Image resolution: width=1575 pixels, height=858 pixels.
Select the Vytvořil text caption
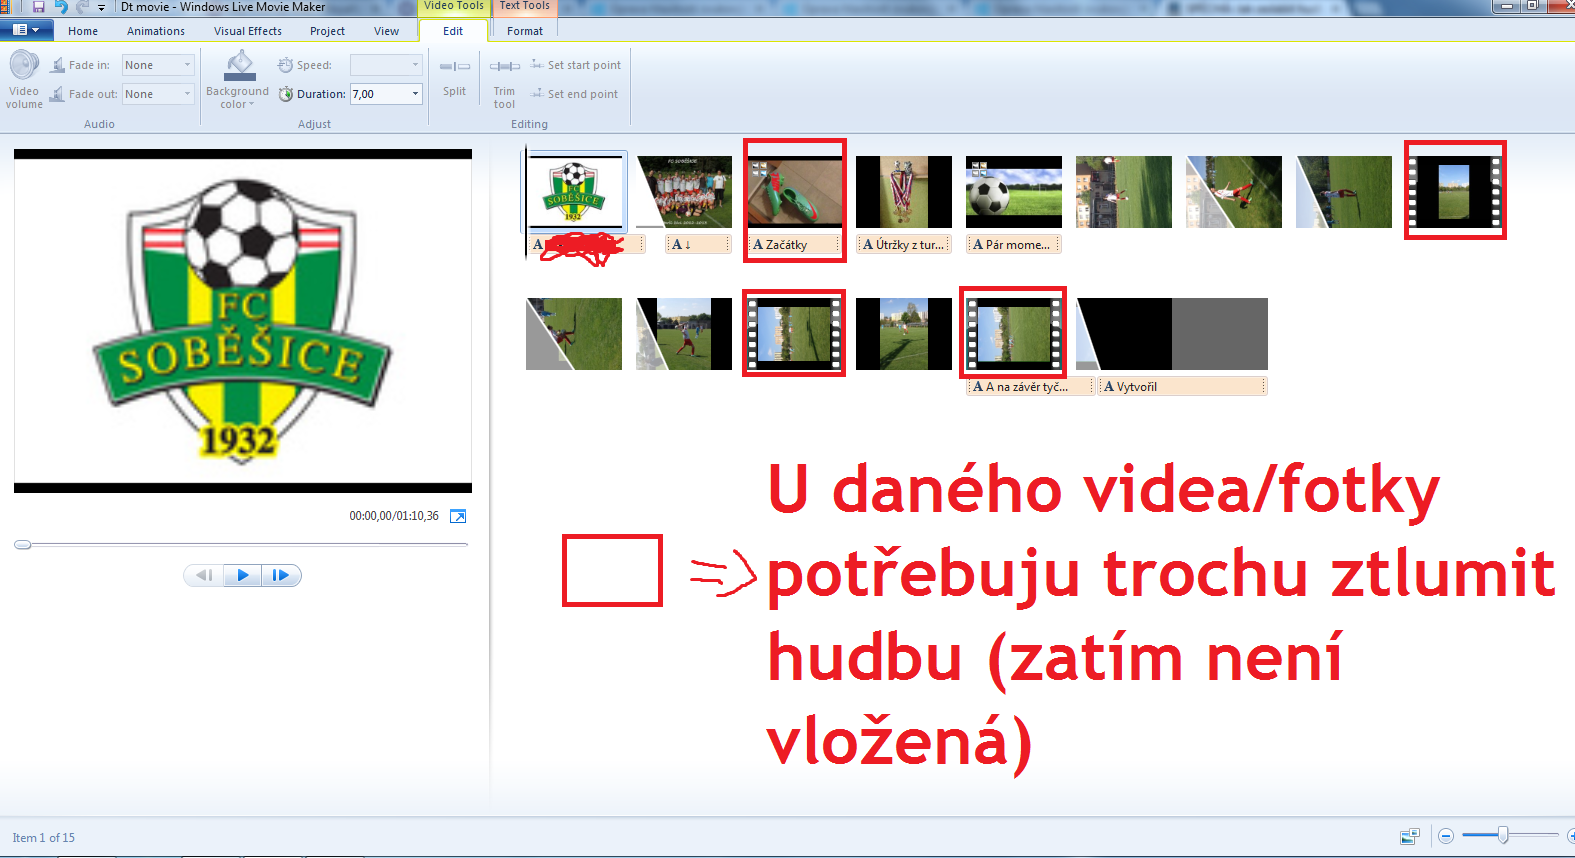coord(1182,386)
